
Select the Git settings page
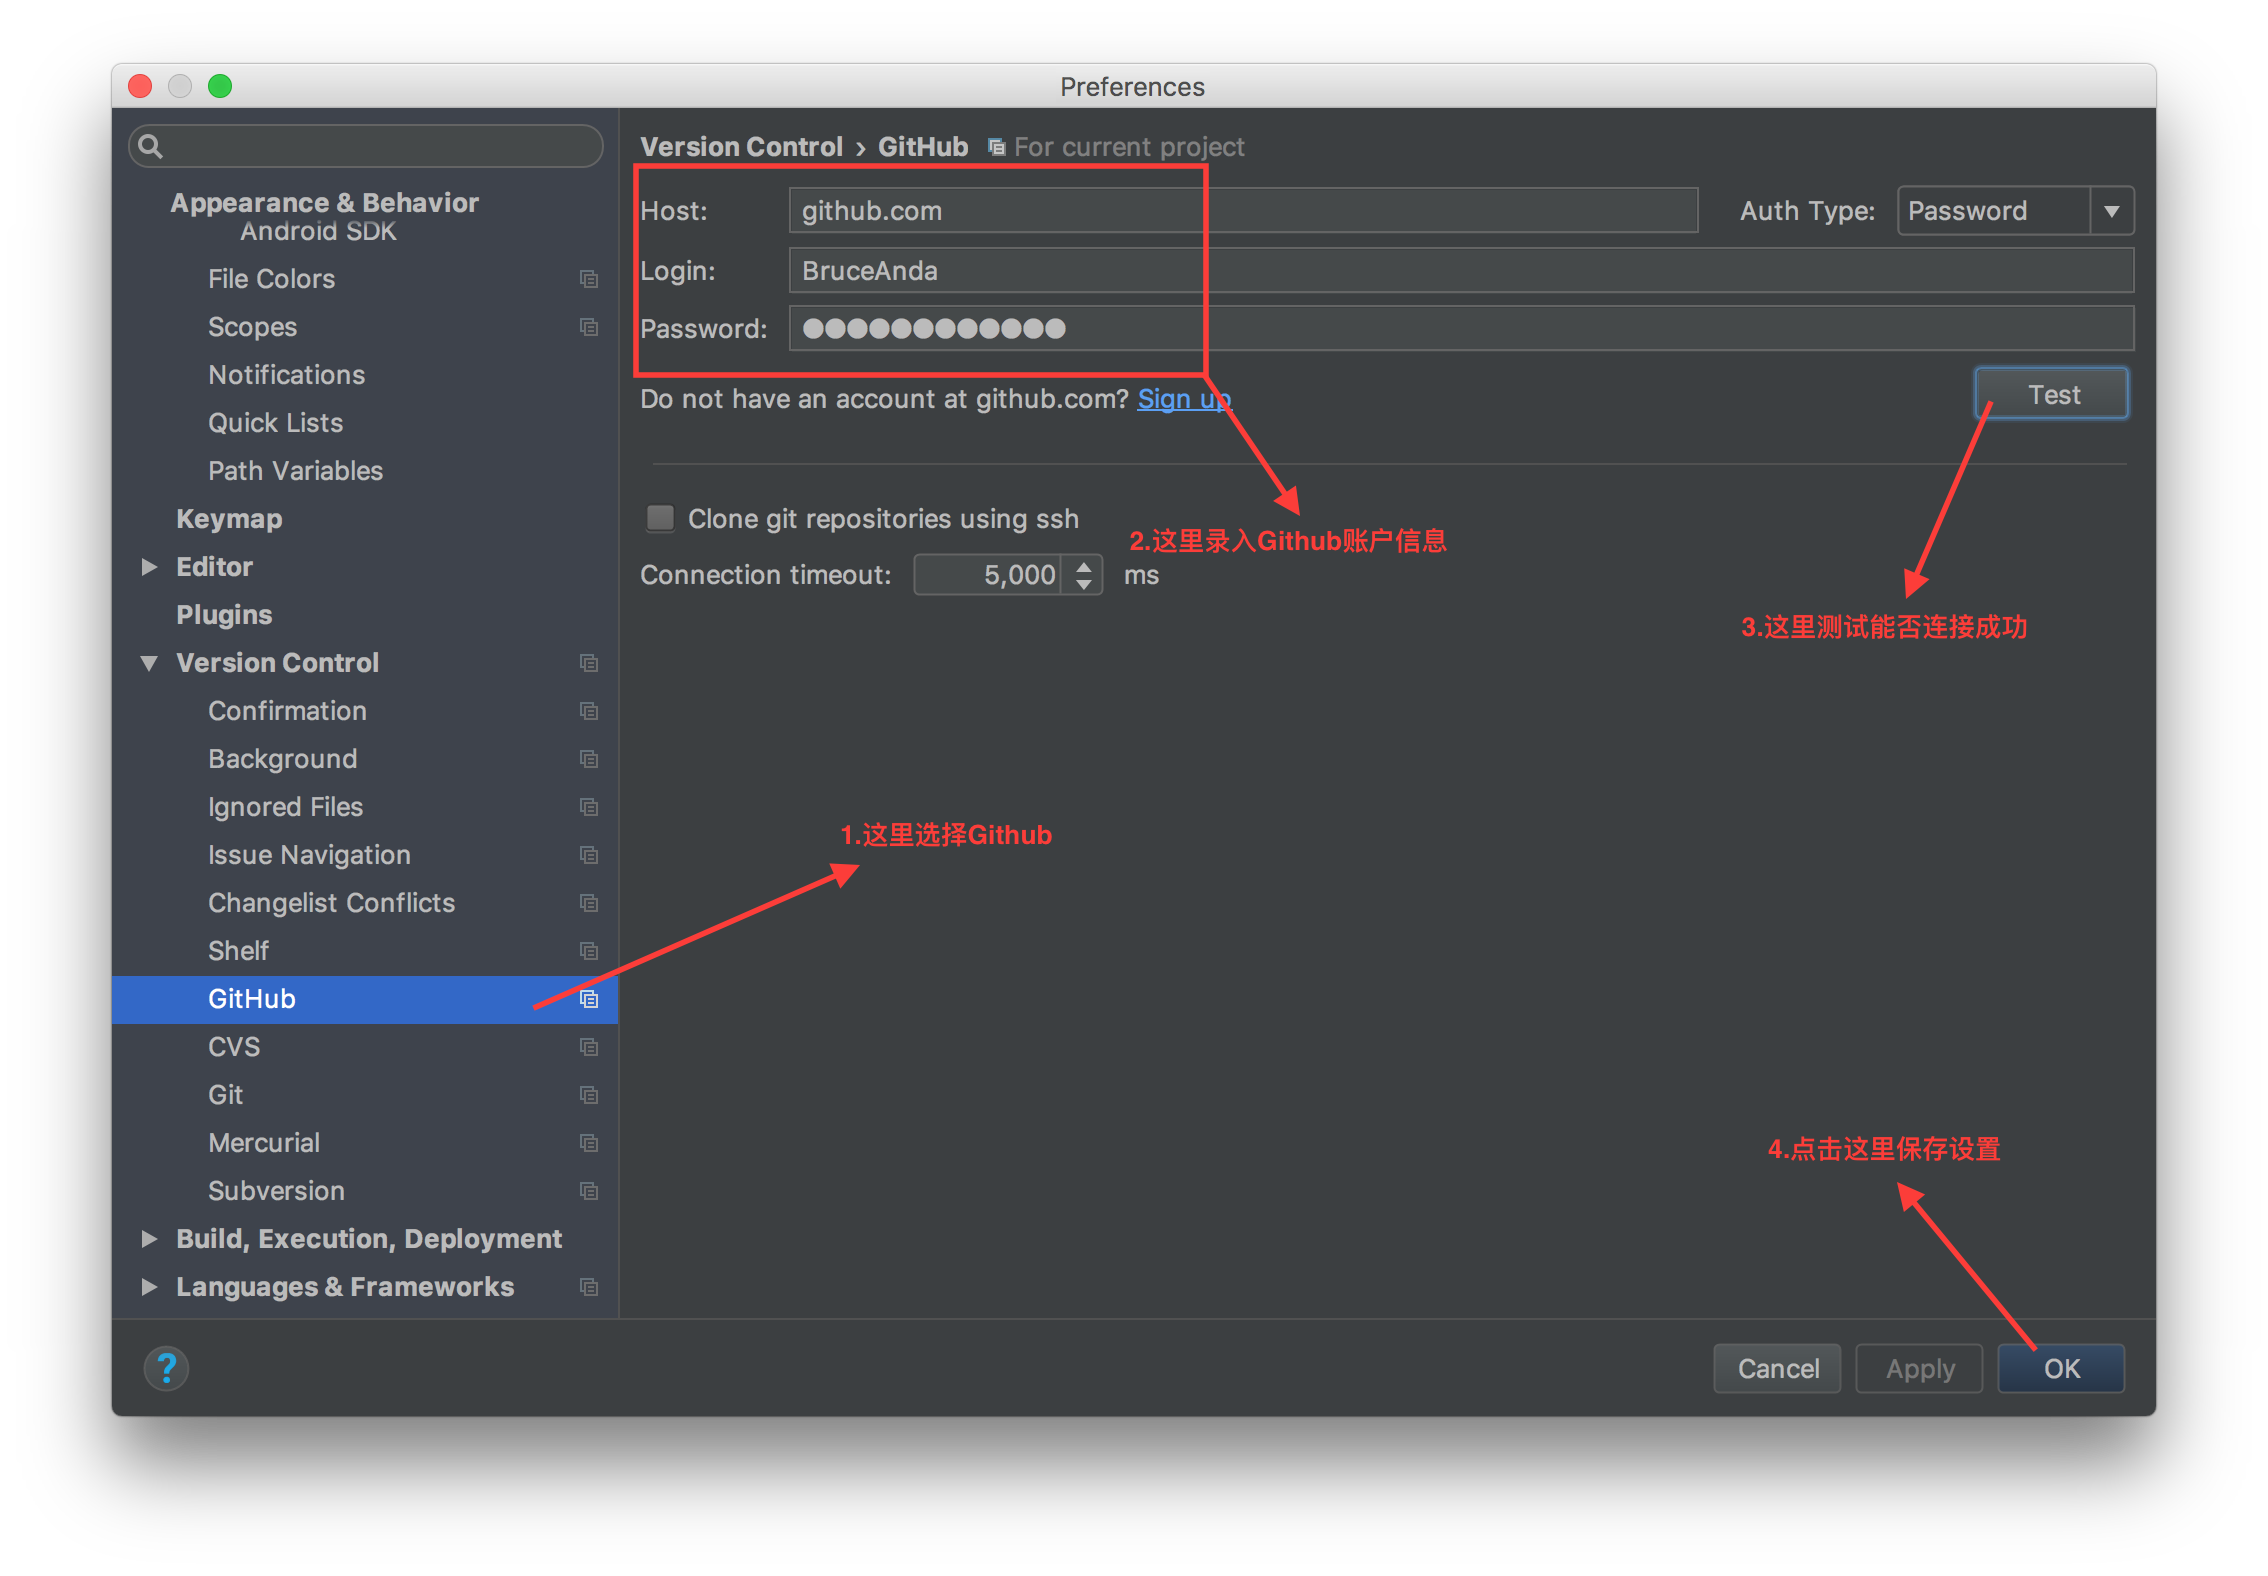226,1095
